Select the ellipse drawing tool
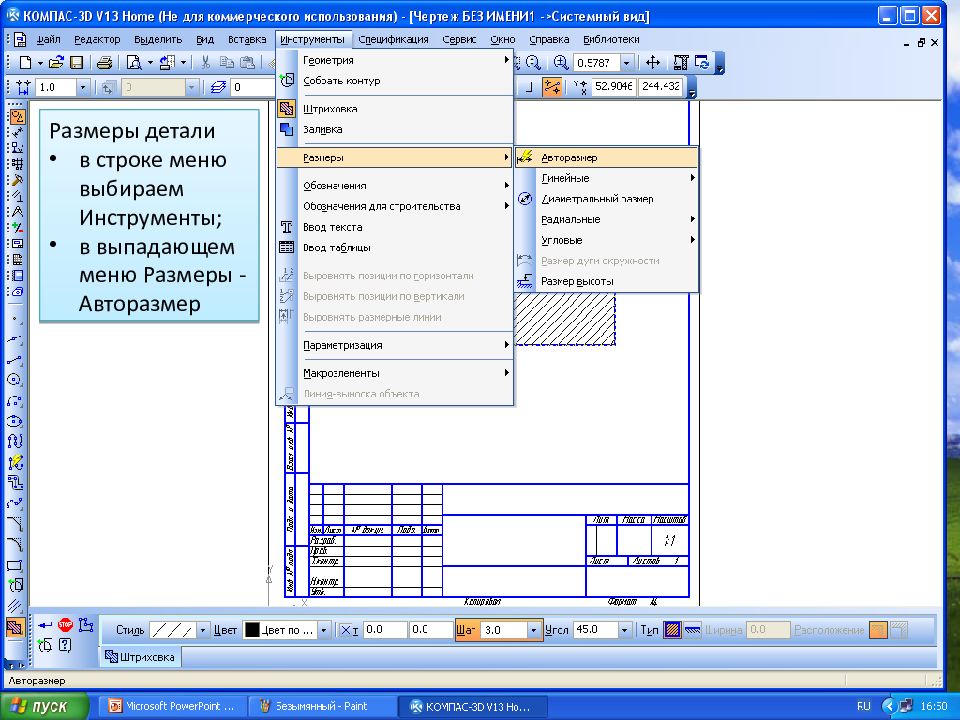 pos(15,421)
